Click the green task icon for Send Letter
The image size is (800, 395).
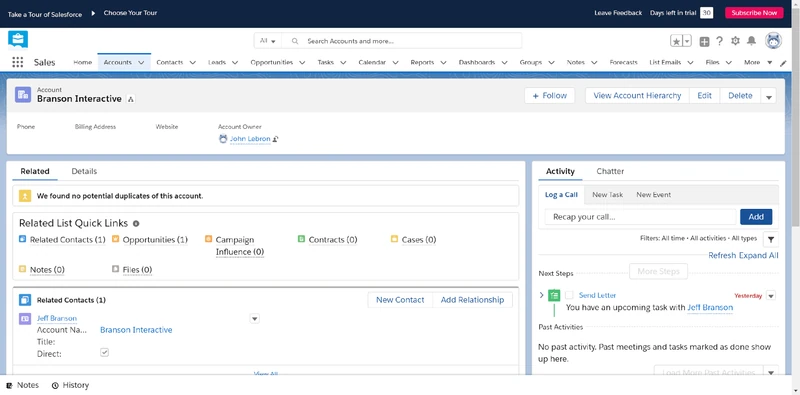coord(554,295)
